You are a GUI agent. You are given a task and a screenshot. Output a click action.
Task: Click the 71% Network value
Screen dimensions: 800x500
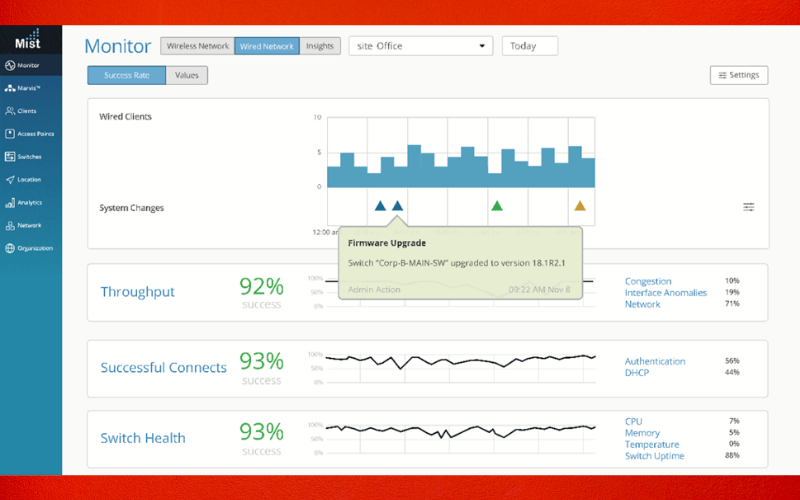732,304
